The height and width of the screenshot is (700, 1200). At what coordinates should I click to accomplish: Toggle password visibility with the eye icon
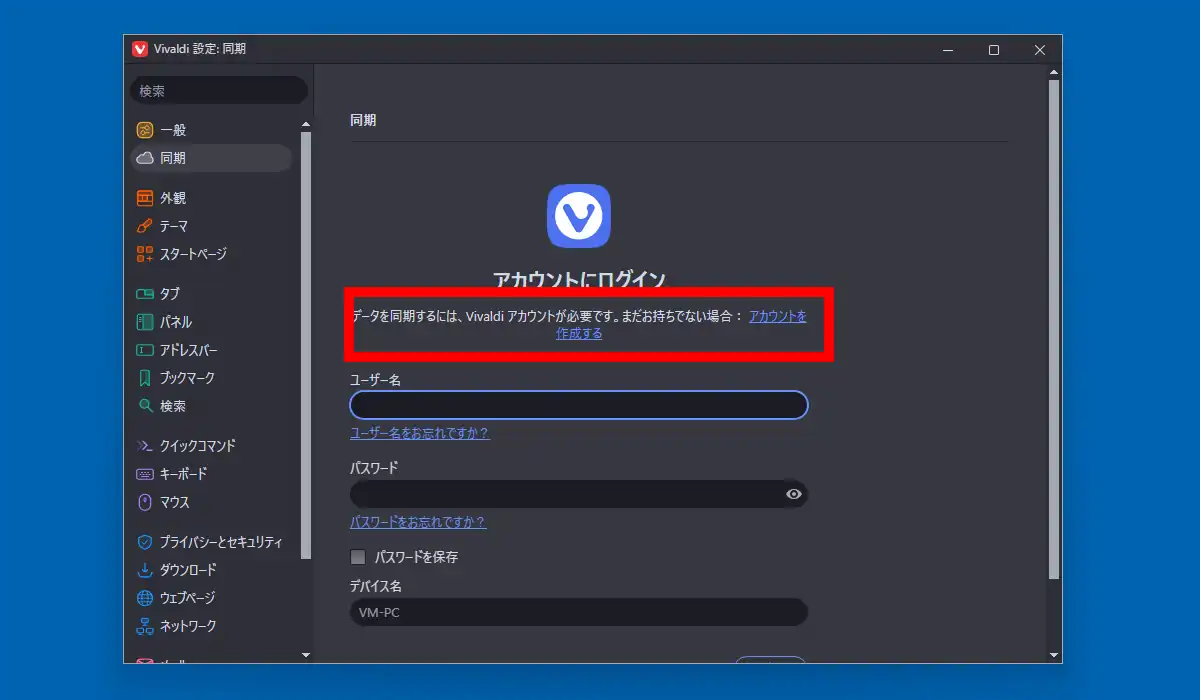[x=794, y=494]
